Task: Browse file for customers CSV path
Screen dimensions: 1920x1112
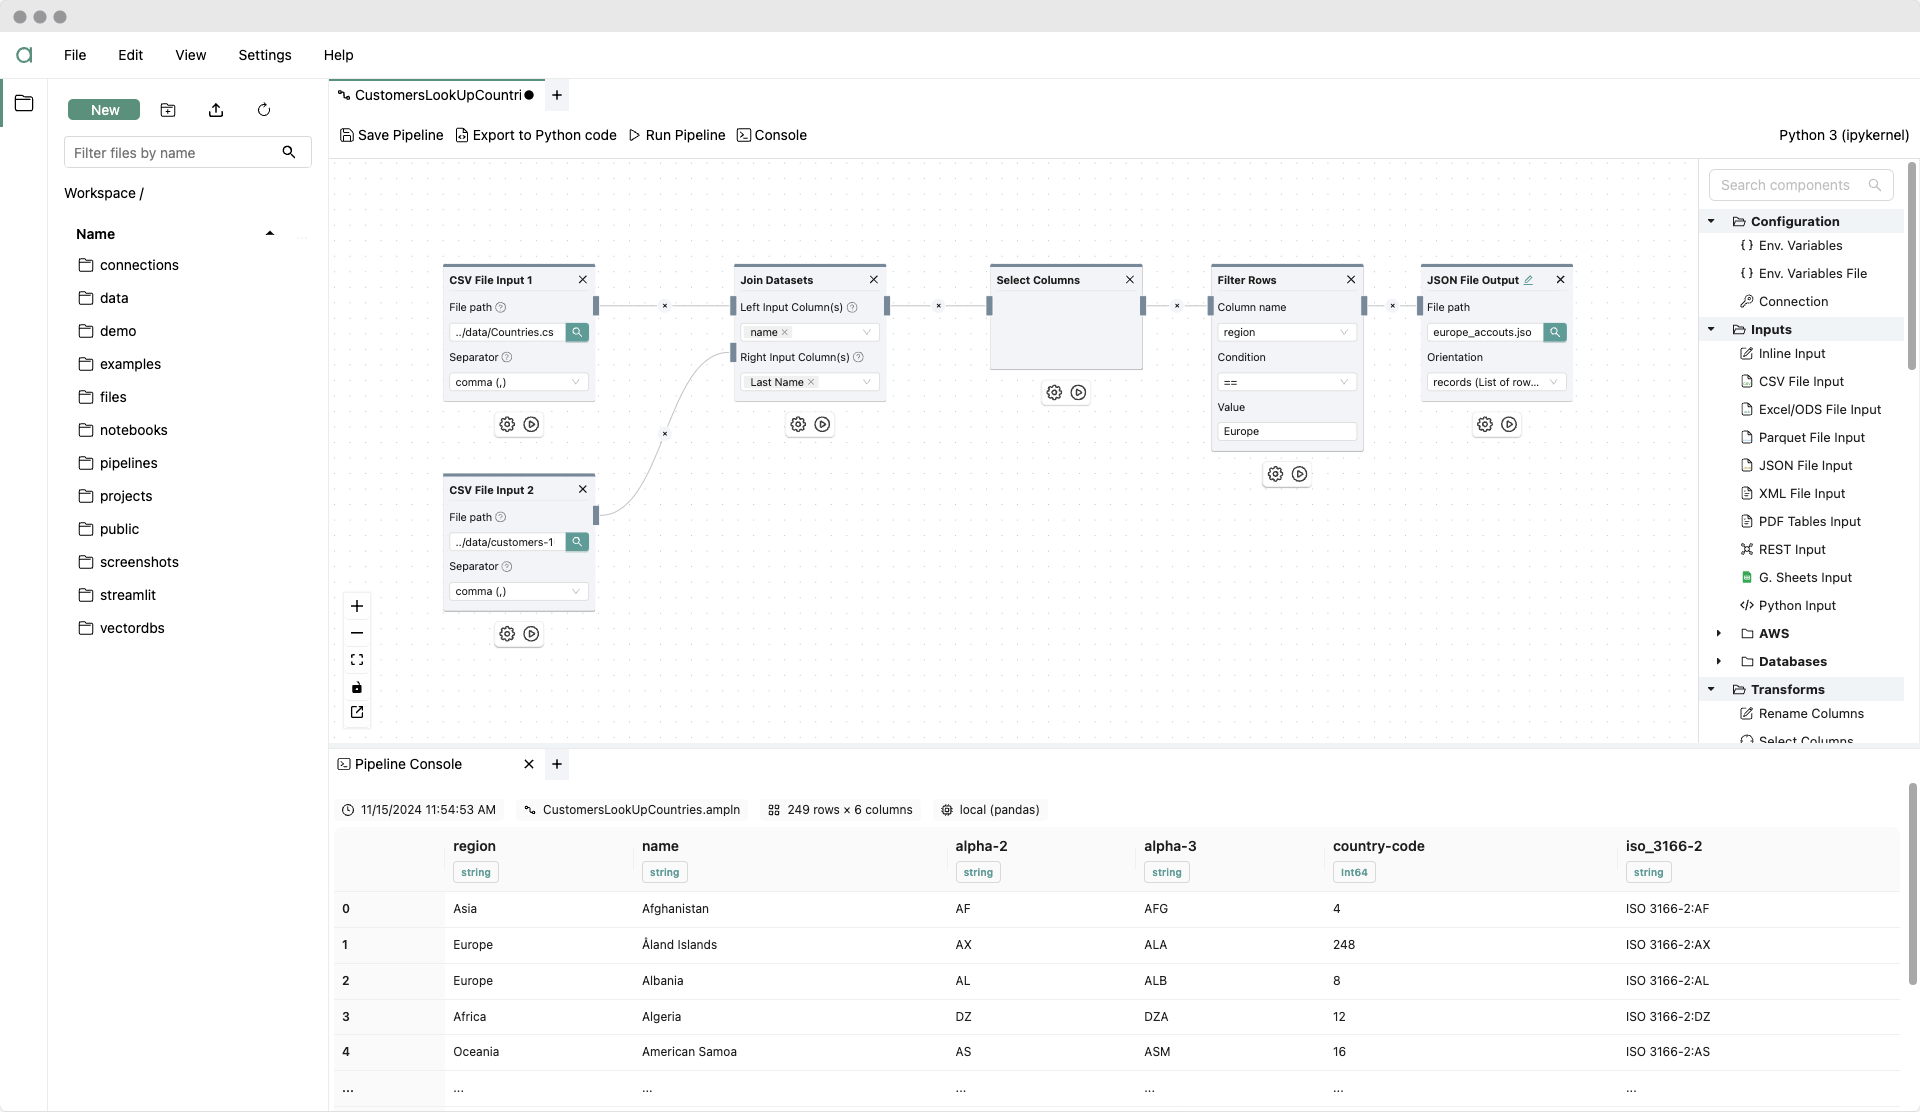Action: click(577, 542)
